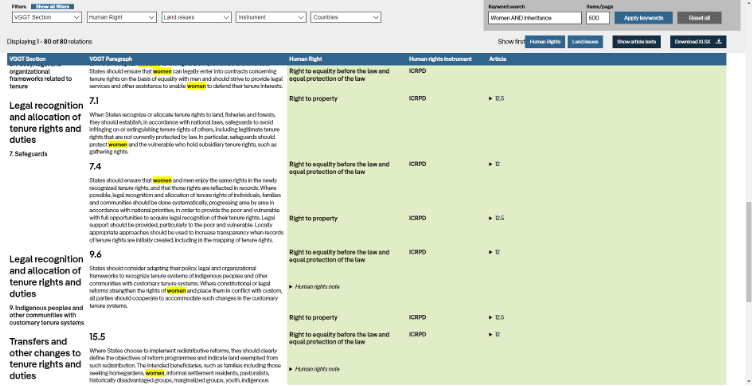Open the Human Right filter dropdown
The height and width of the screenshot is (386, 752).
[x=122, y=17]
